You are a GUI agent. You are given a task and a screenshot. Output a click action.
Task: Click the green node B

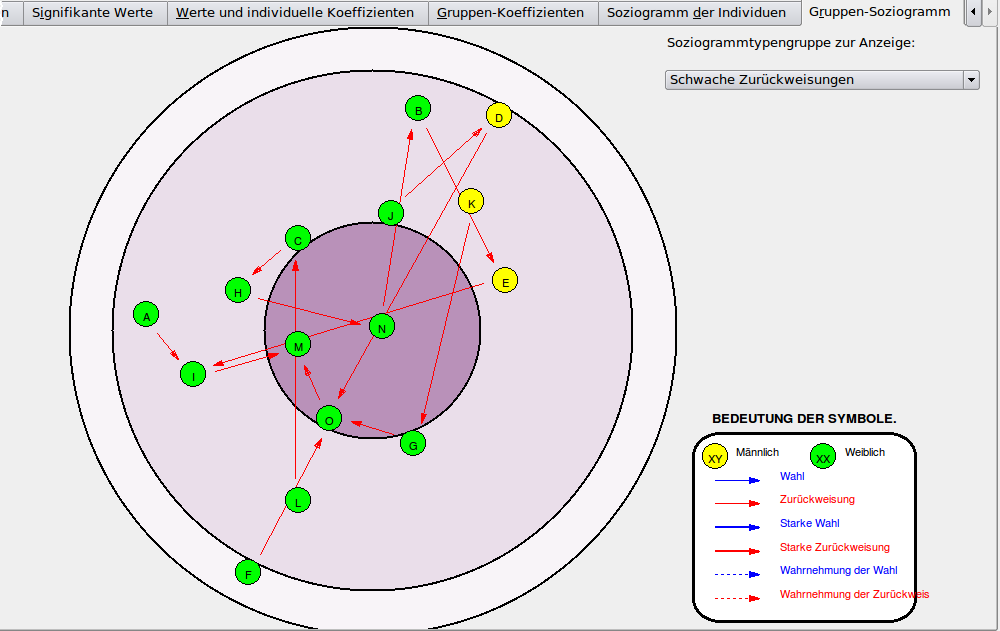tap(418, 109)
